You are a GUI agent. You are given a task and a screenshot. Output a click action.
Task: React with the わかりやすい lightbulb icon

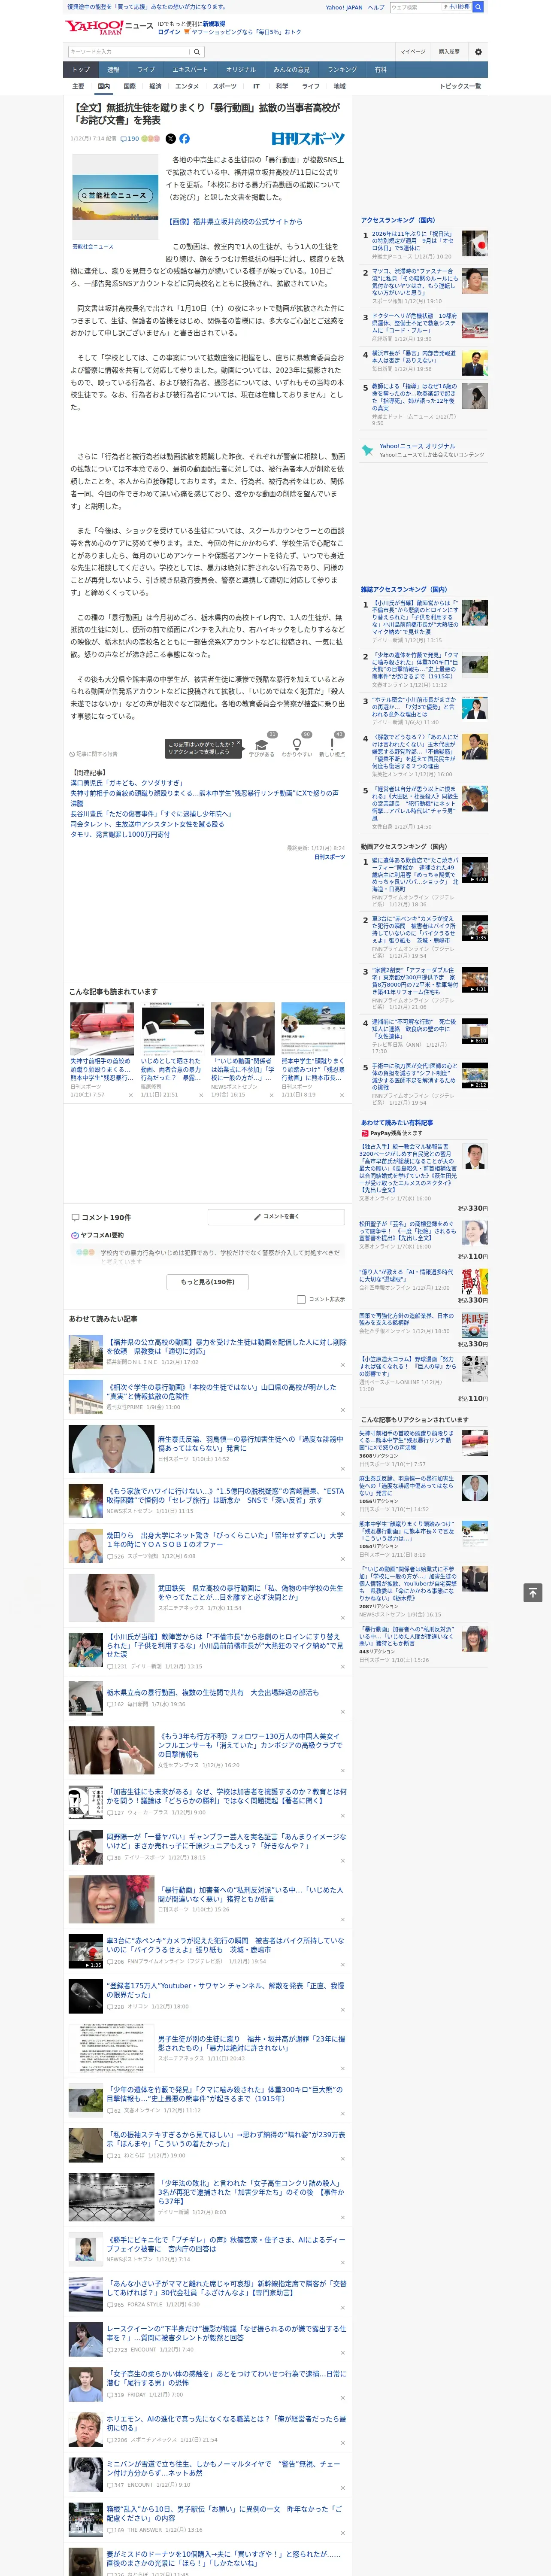pos(297,744)
